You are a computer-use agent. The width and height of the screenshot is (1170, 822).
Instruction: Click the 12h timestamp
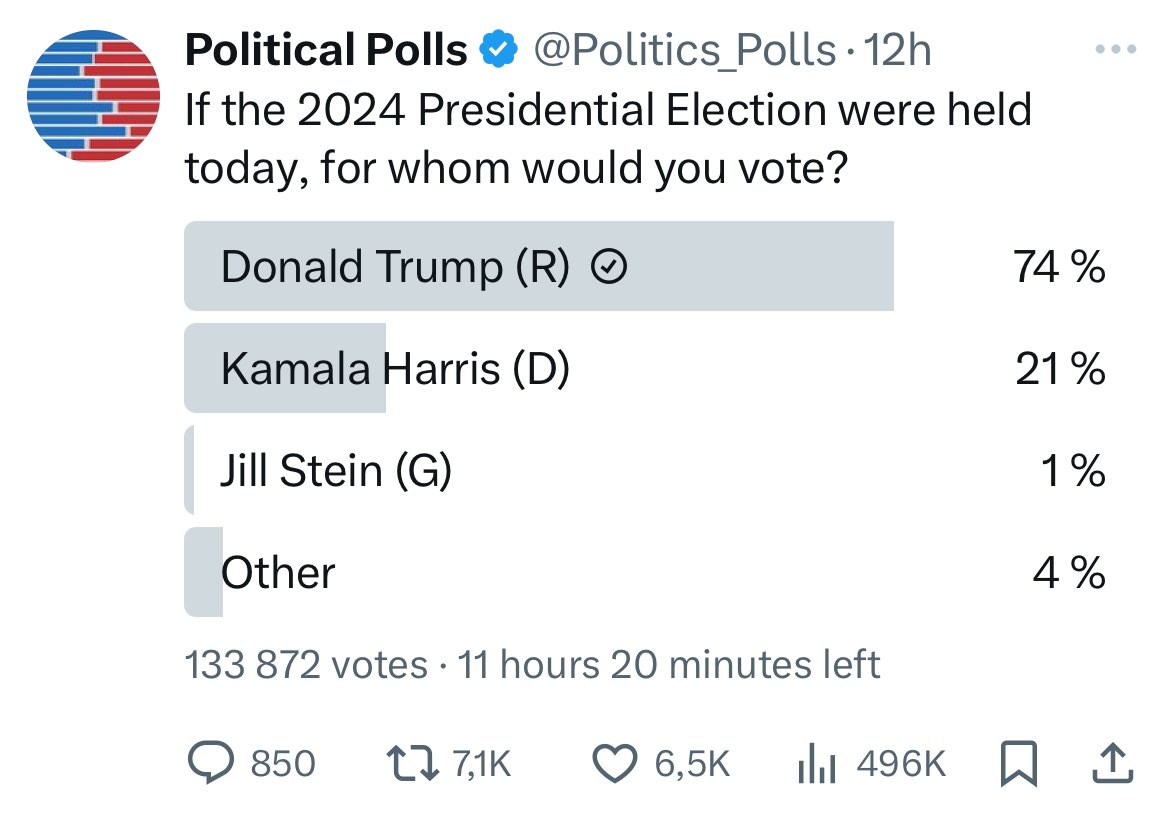[897, 51]
